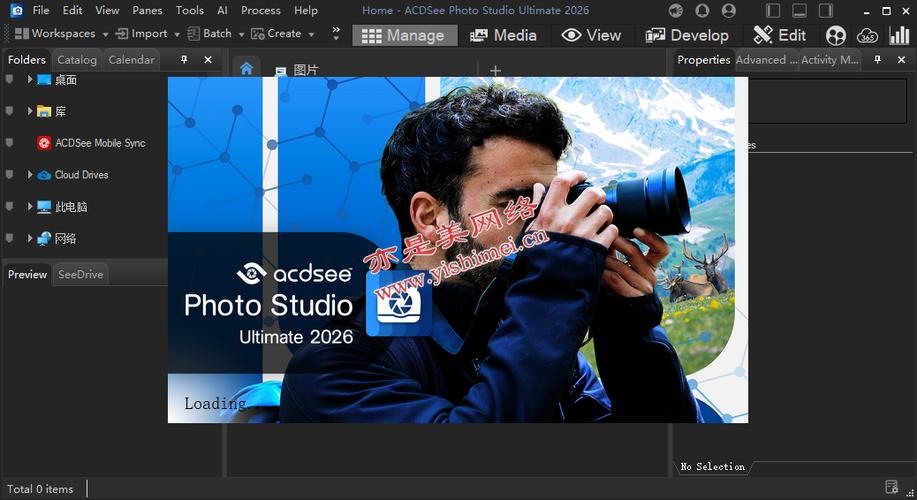The height and width of the screenshot is (500, 917).
Task: Click the megaphone announcements icon
Action: click(x=676, y=11)
